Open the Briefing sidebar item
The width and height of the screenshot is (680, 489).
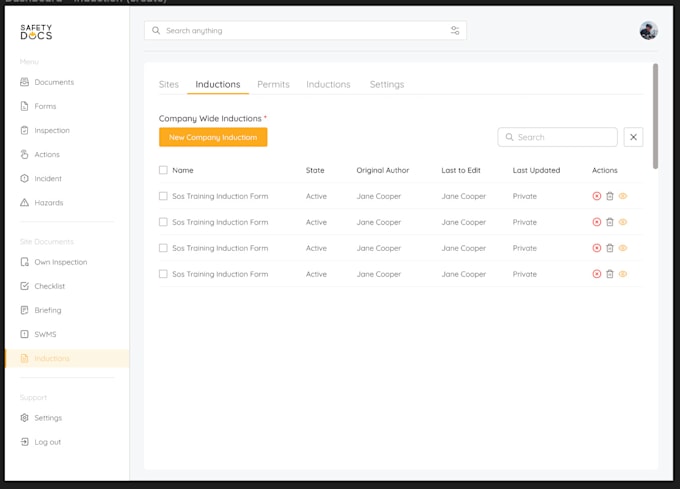[41, 310]
